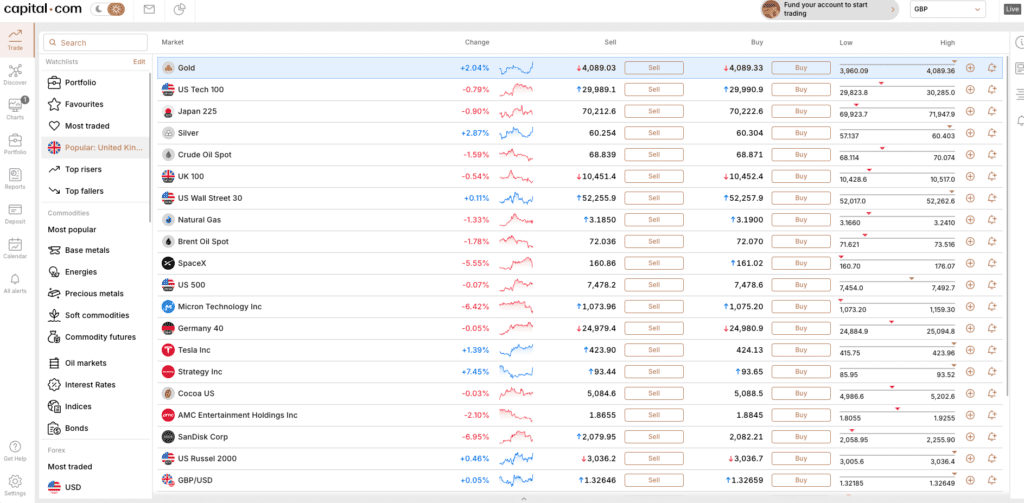Viewport: 1024px width, 503px height.
Task: Open the All alerts section
Action: (15, 283)
